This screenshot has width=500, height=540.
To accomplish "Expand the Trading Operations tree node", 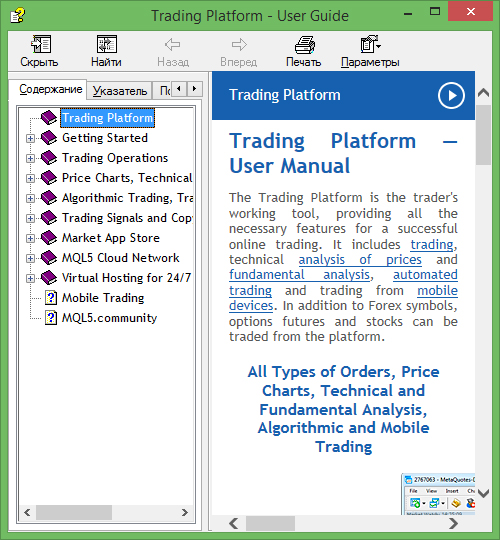I will pyautogui.click(x=30, y=158).
